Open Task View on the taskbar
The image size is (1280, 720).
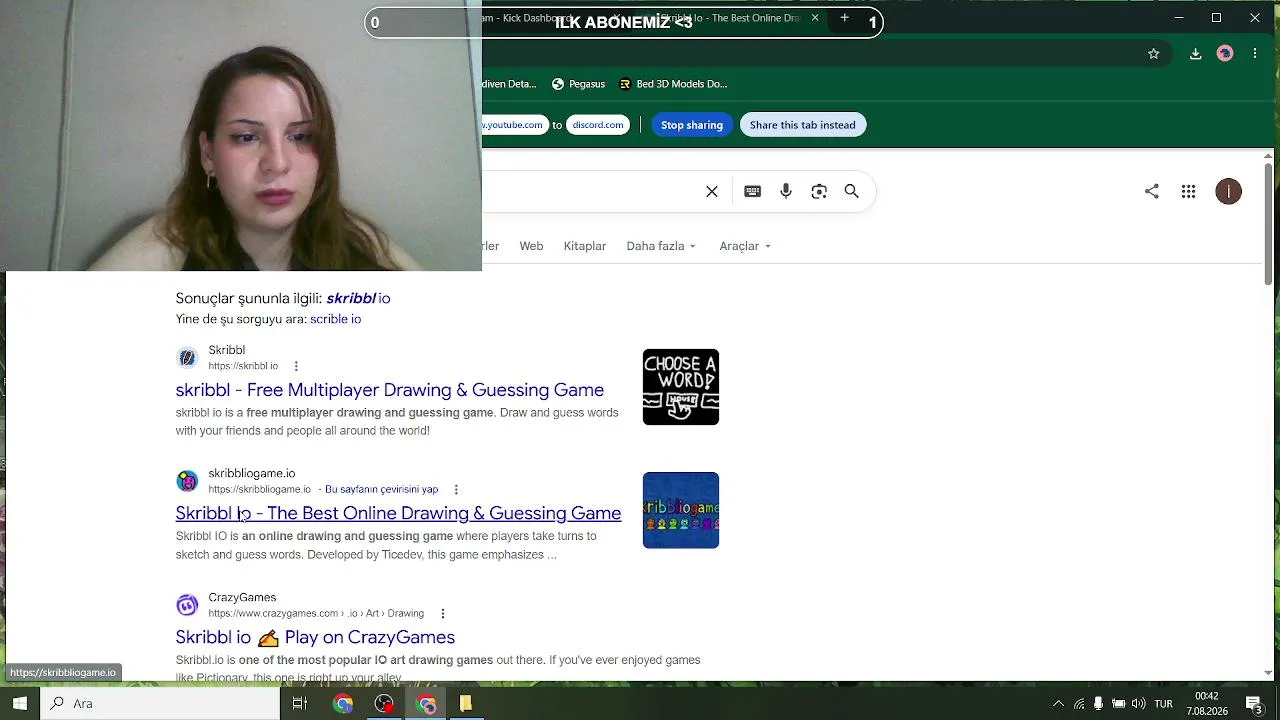pos(299,704)
